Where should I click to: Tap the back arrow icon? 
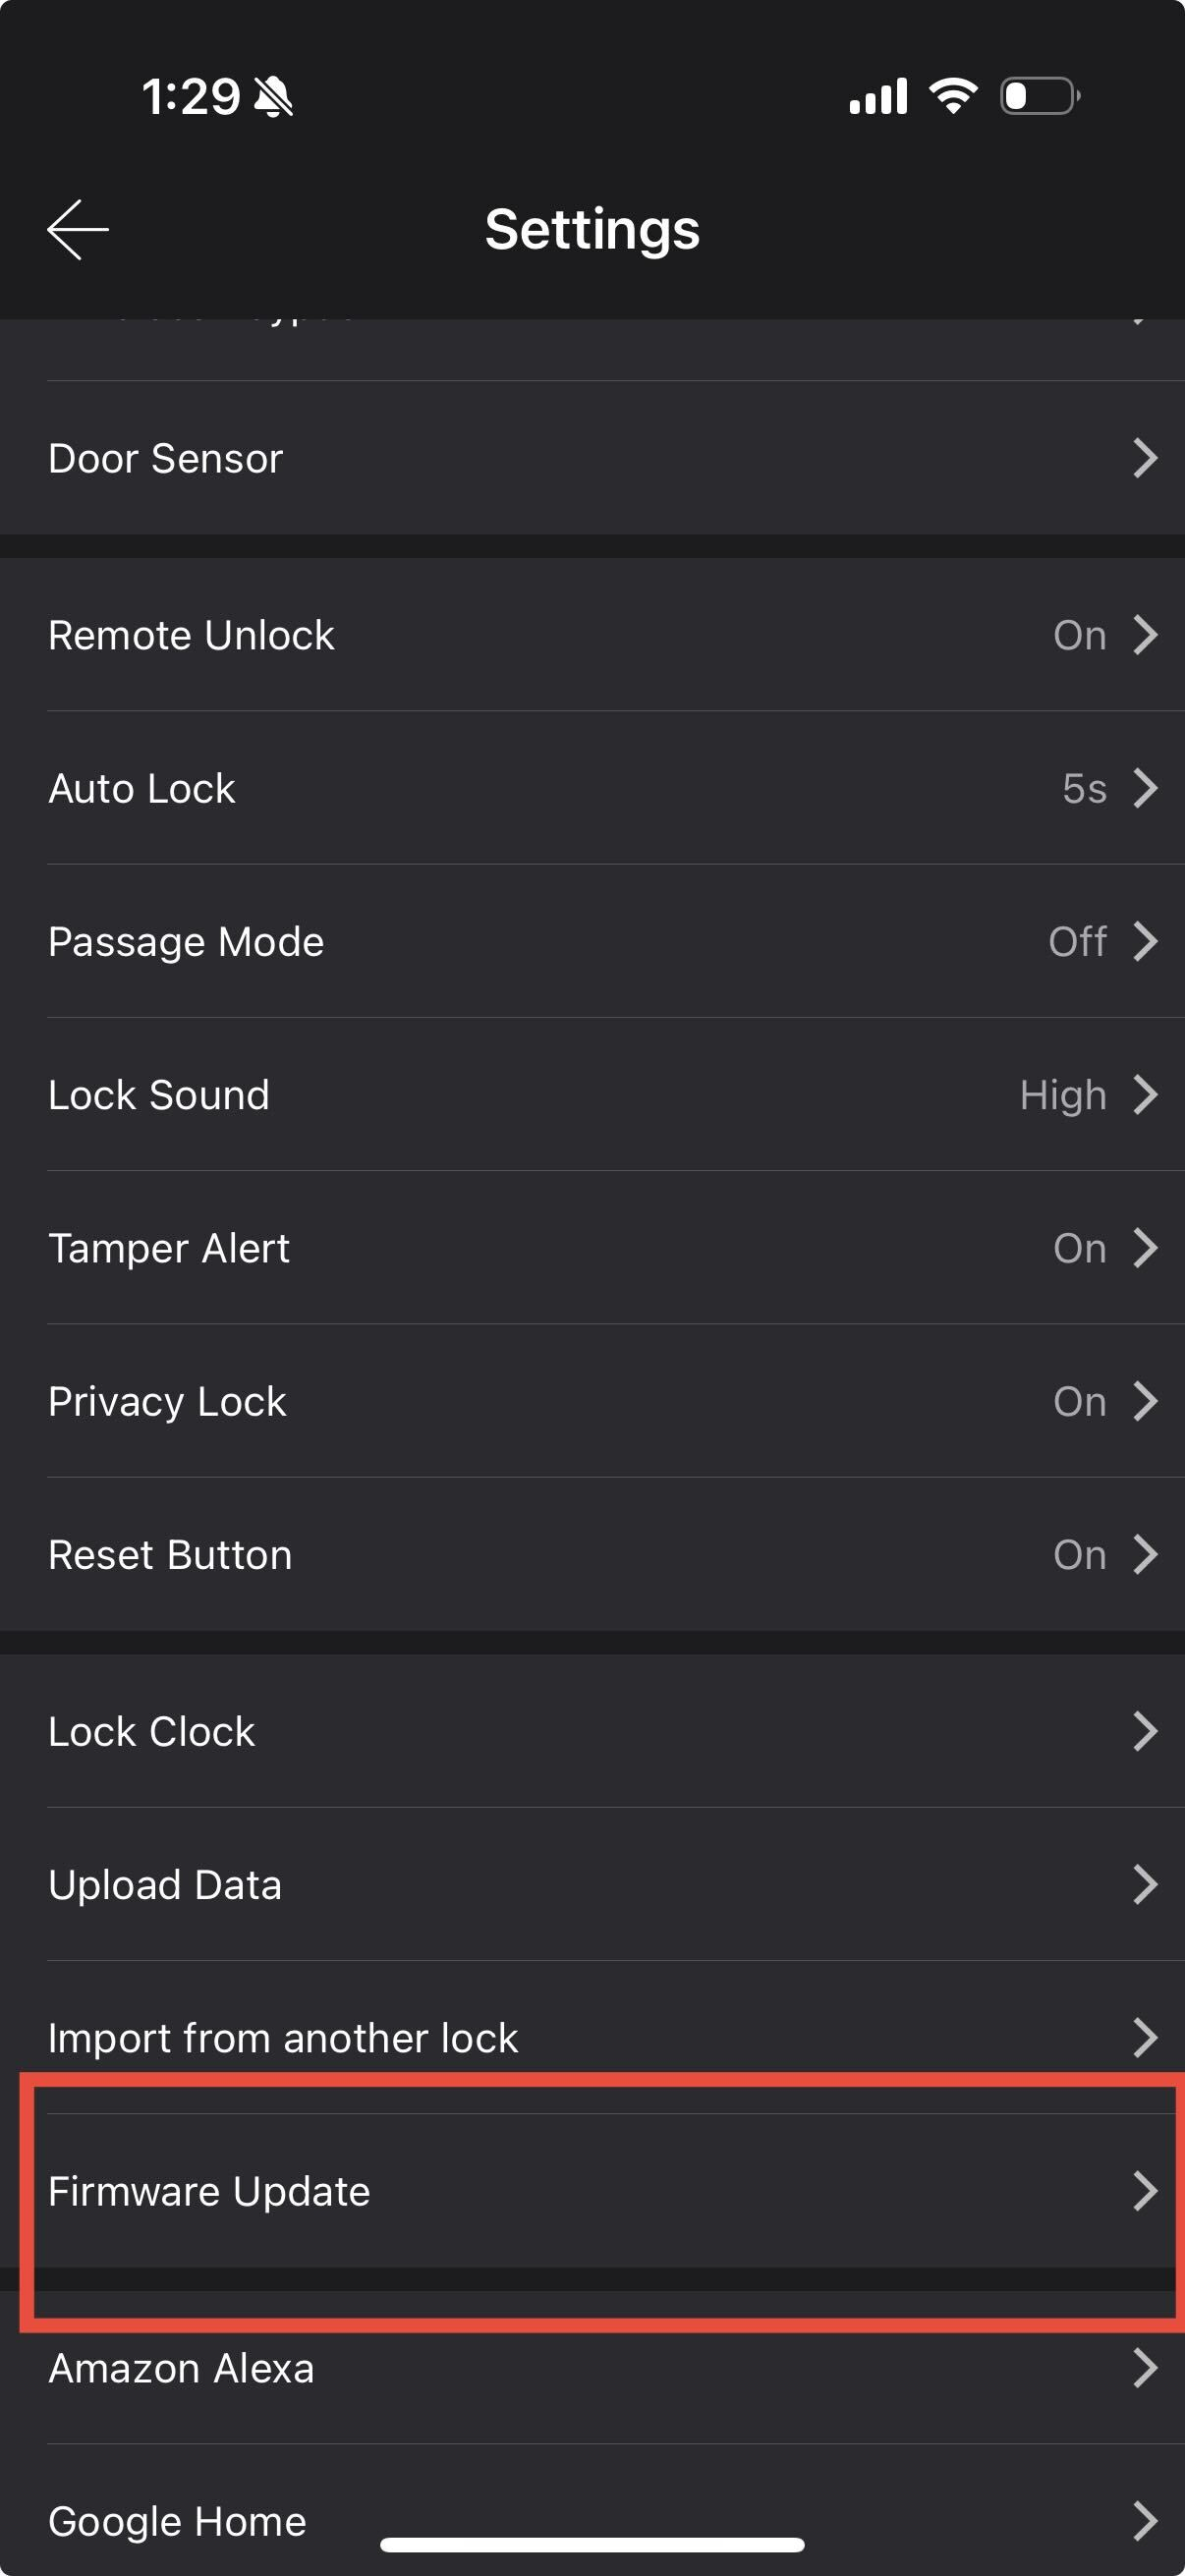click(78, 229)
